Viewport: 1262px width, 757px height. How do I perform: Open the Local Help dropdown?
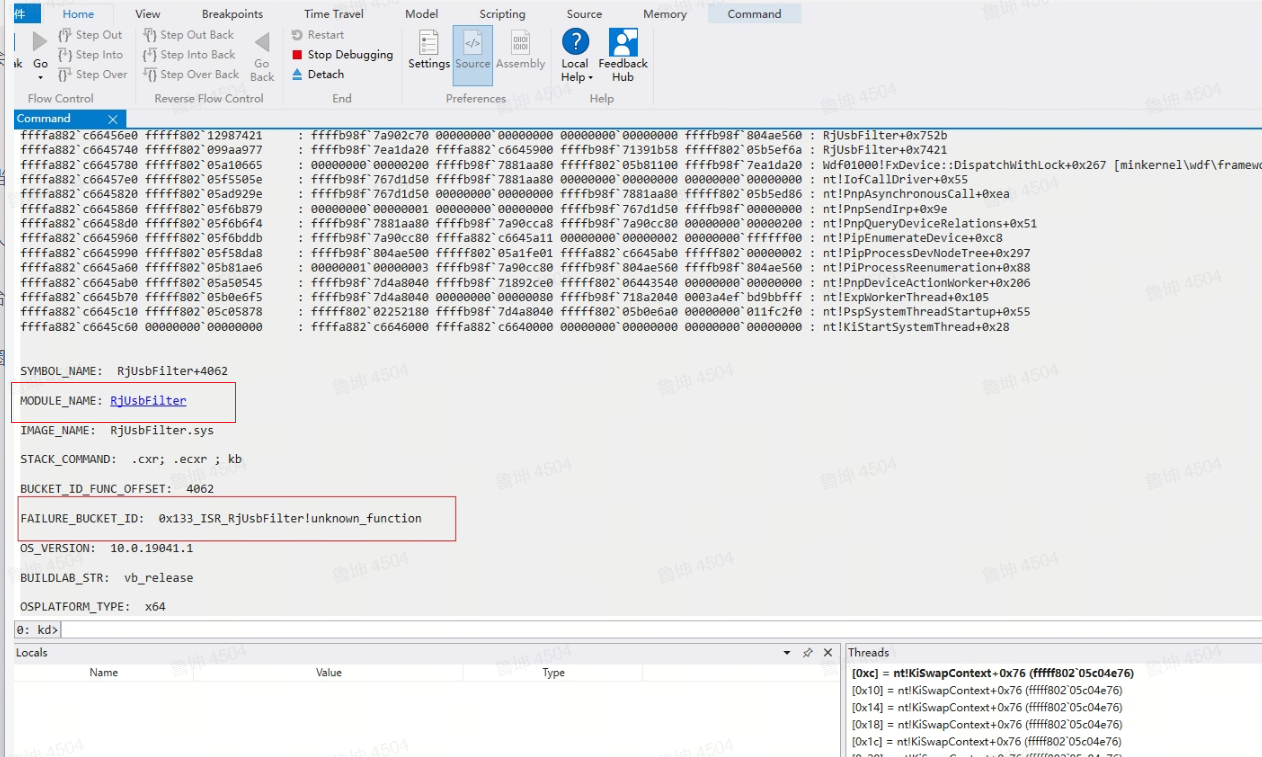coord(576,77)
